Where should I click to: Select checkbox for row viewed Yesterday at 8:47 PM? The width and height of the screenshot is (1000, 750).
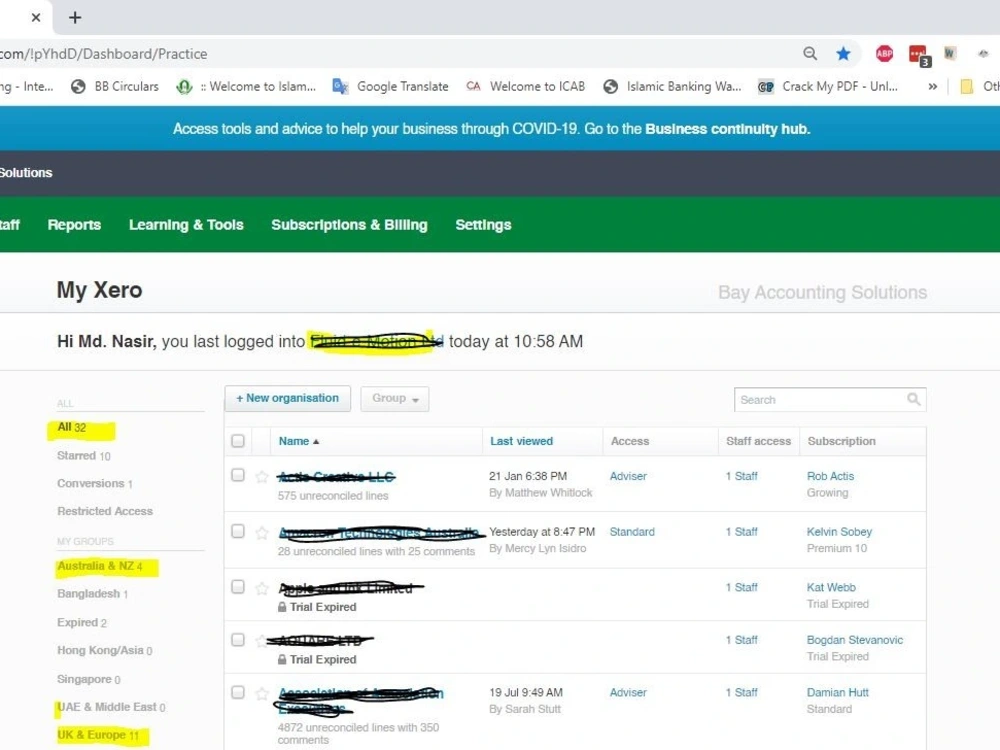(238, 531)
